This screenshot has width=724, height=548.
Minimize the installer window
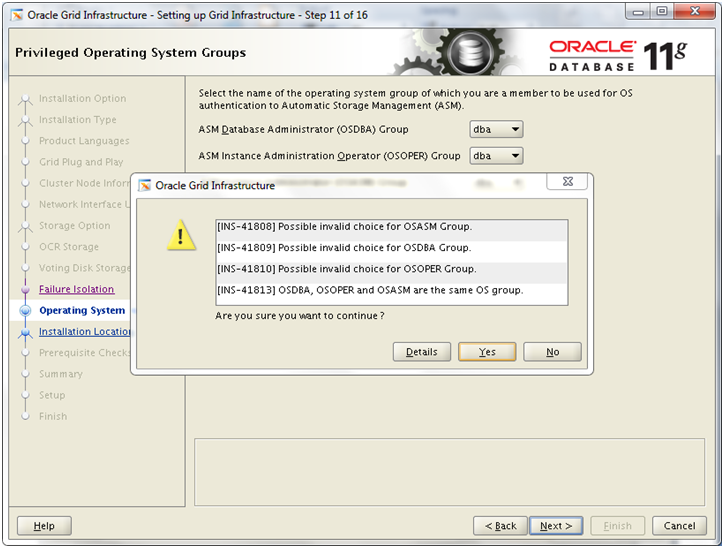[x=639, y=12]
